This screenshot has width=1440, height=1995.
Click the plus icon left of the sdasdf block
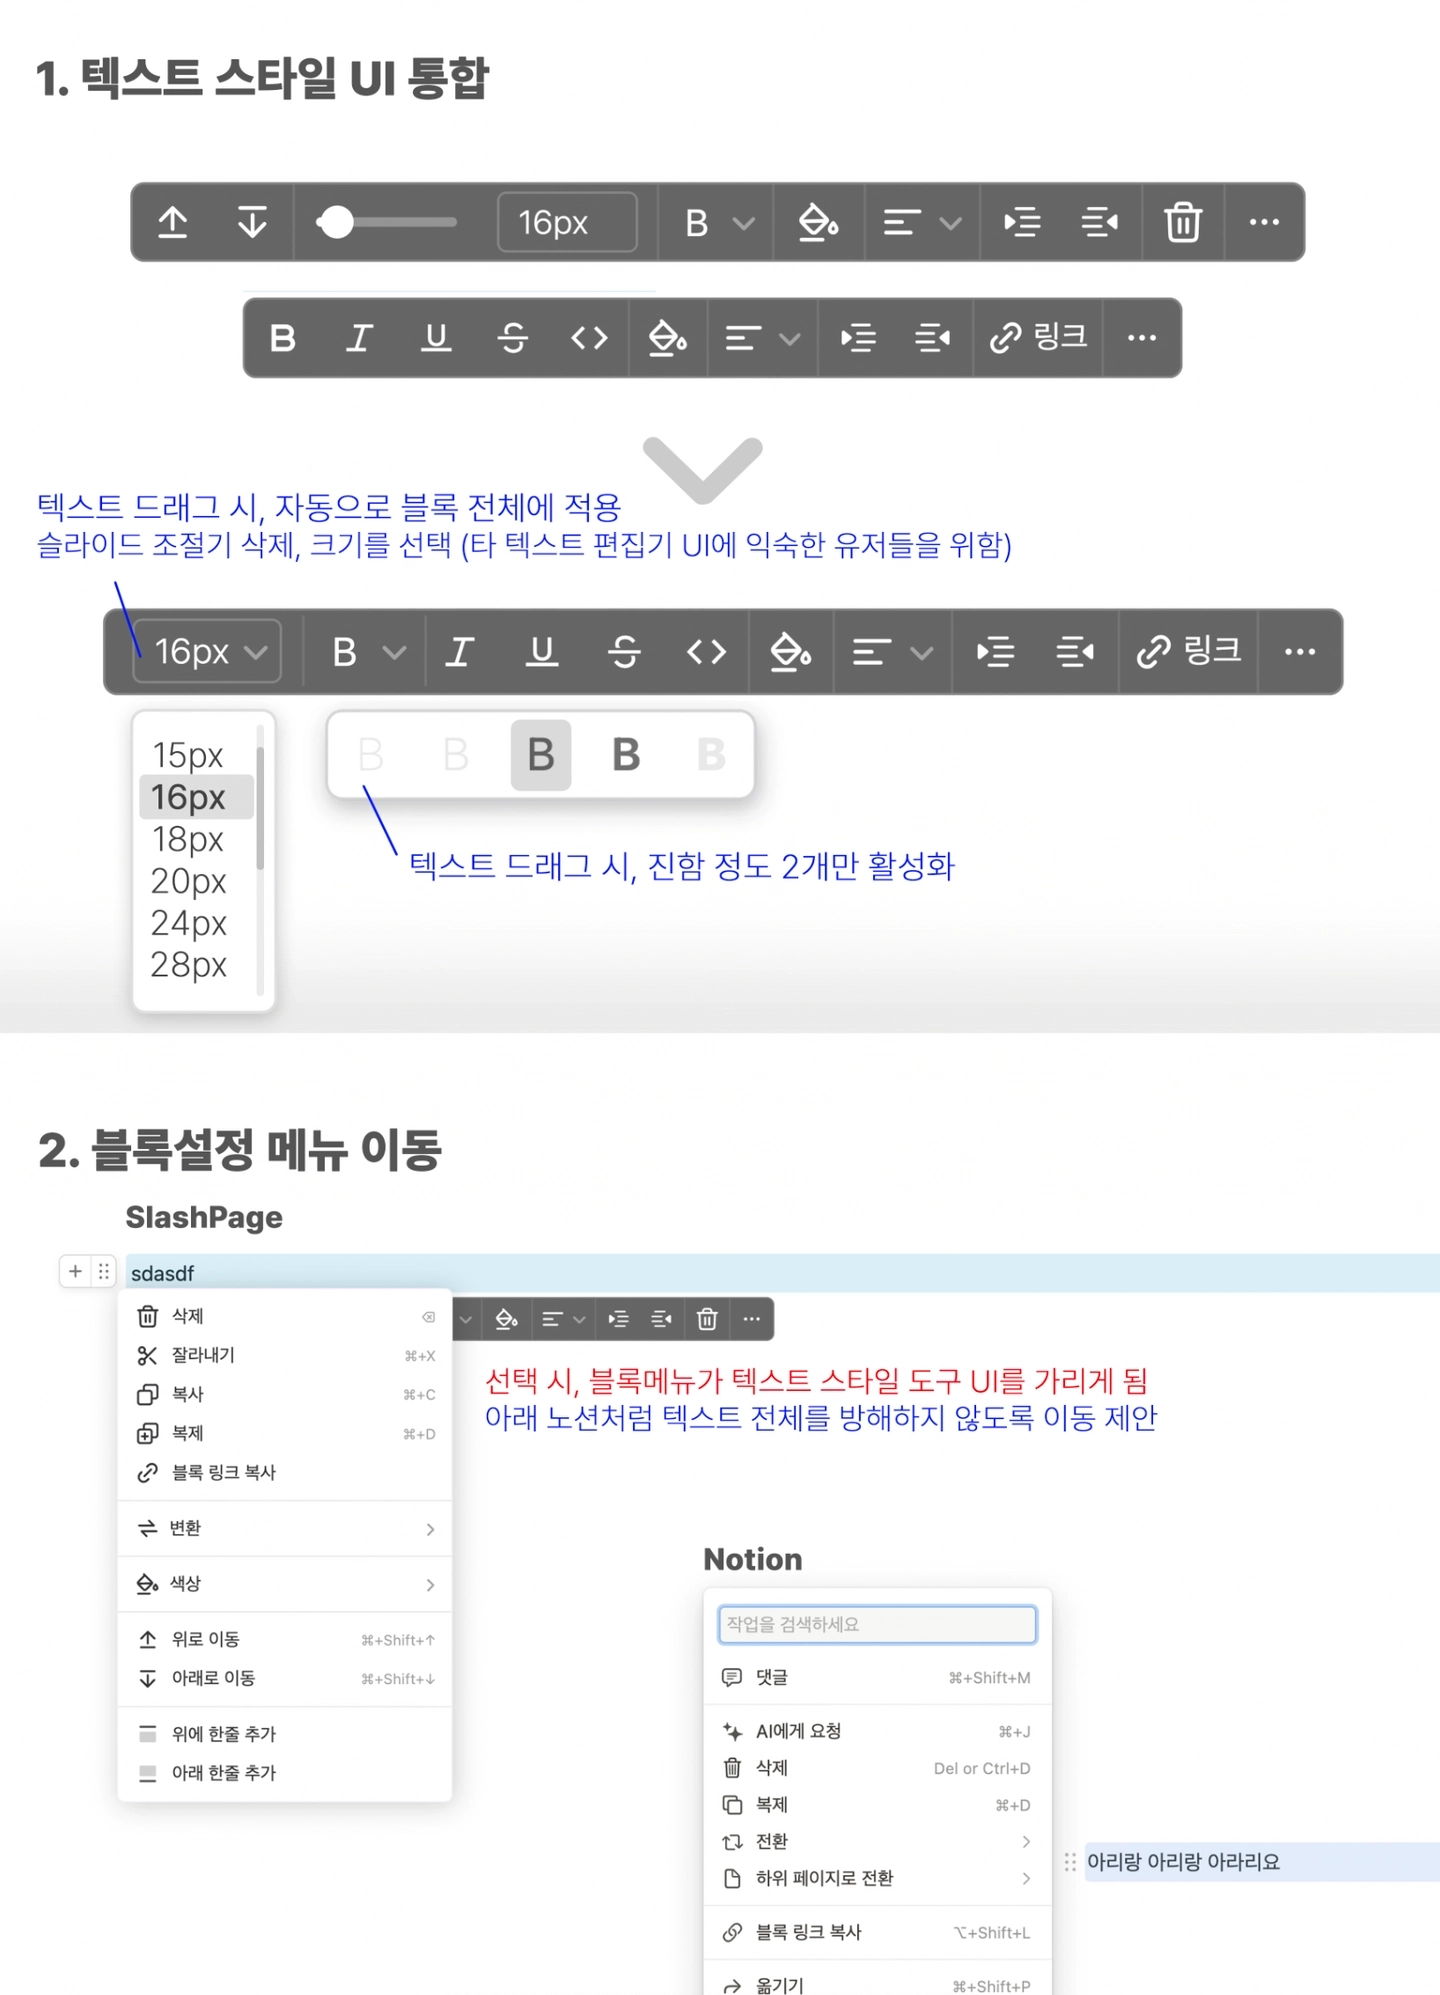[x=75, y=1272]
